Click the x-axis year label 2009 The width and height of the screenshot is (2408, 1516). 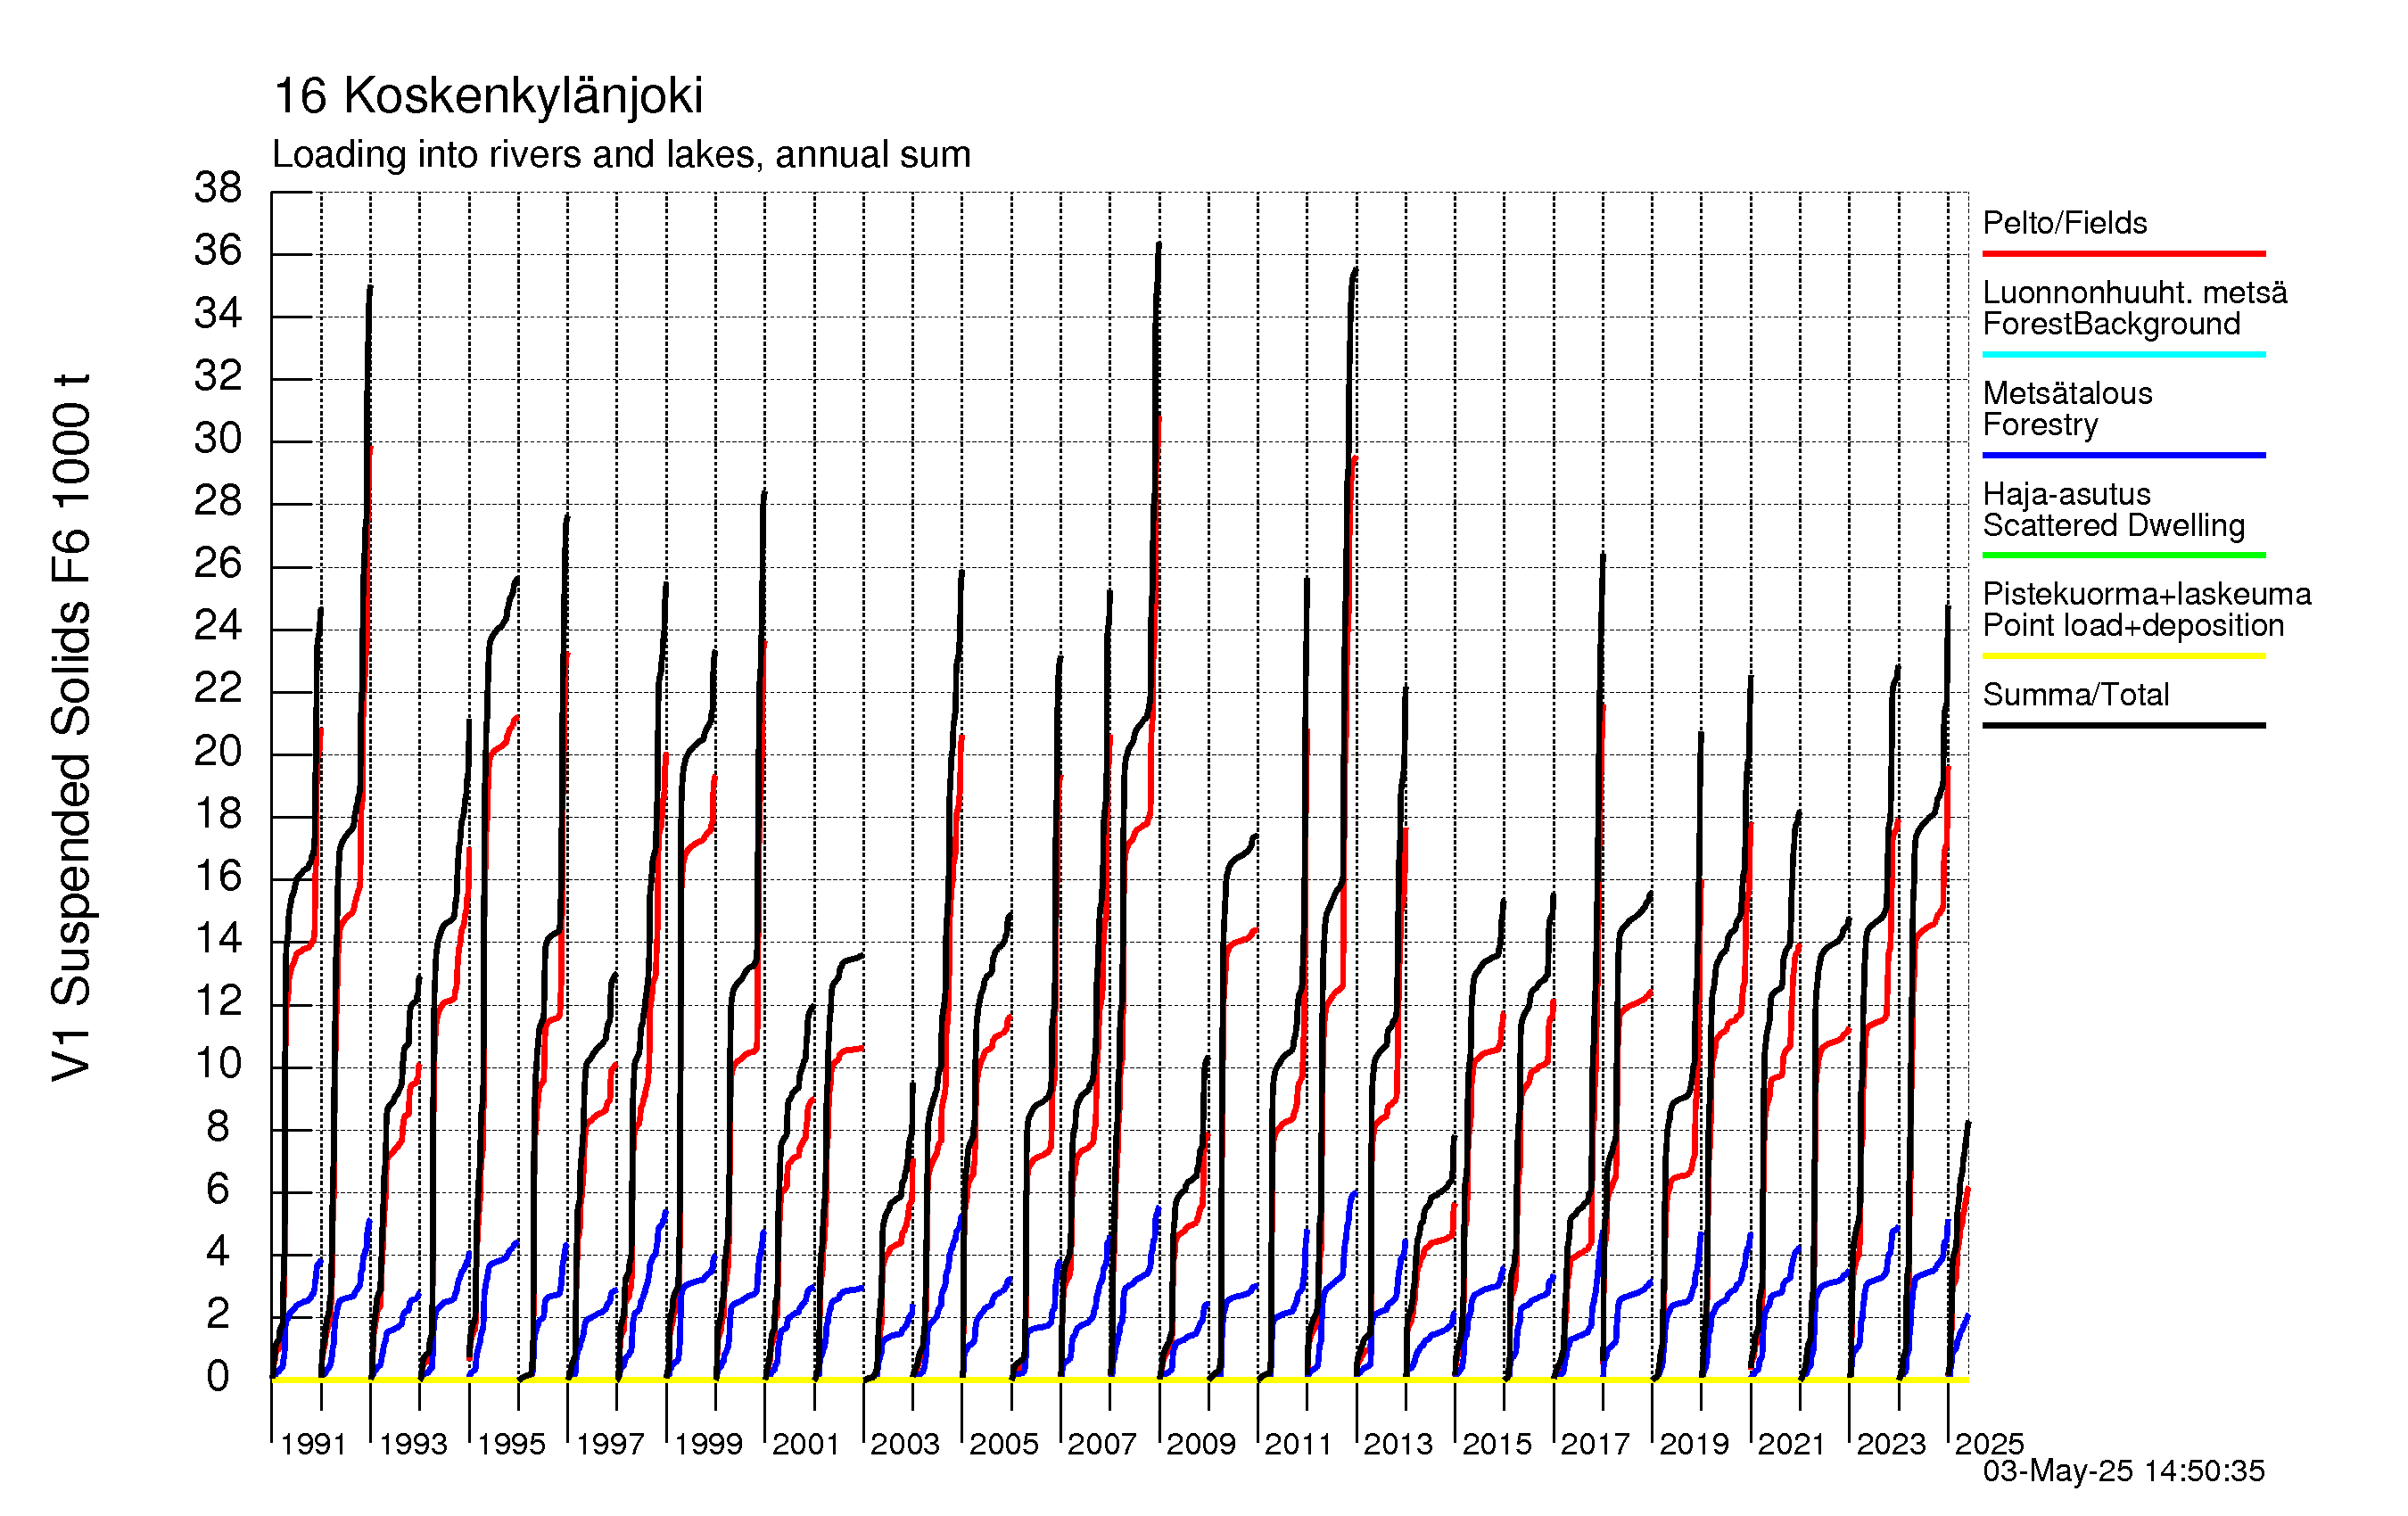(x=1201, y=1444)
